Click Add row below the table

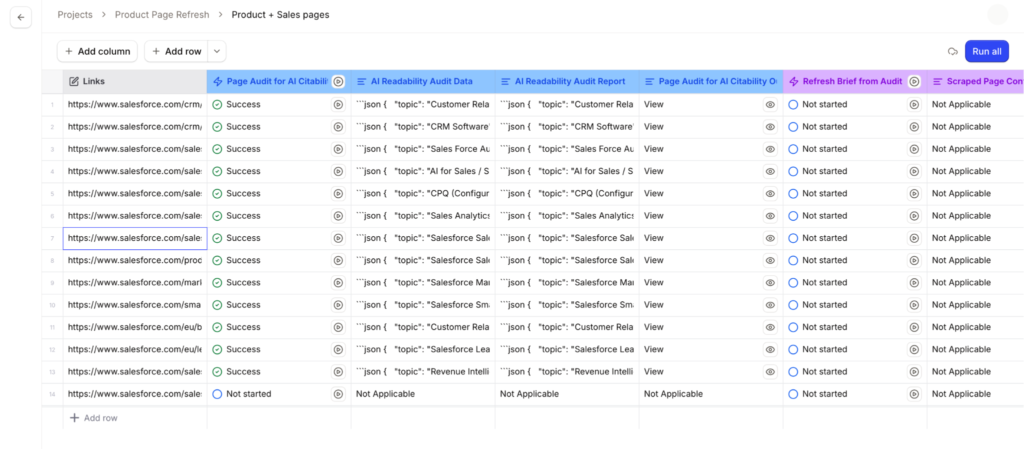click(93, 418)
